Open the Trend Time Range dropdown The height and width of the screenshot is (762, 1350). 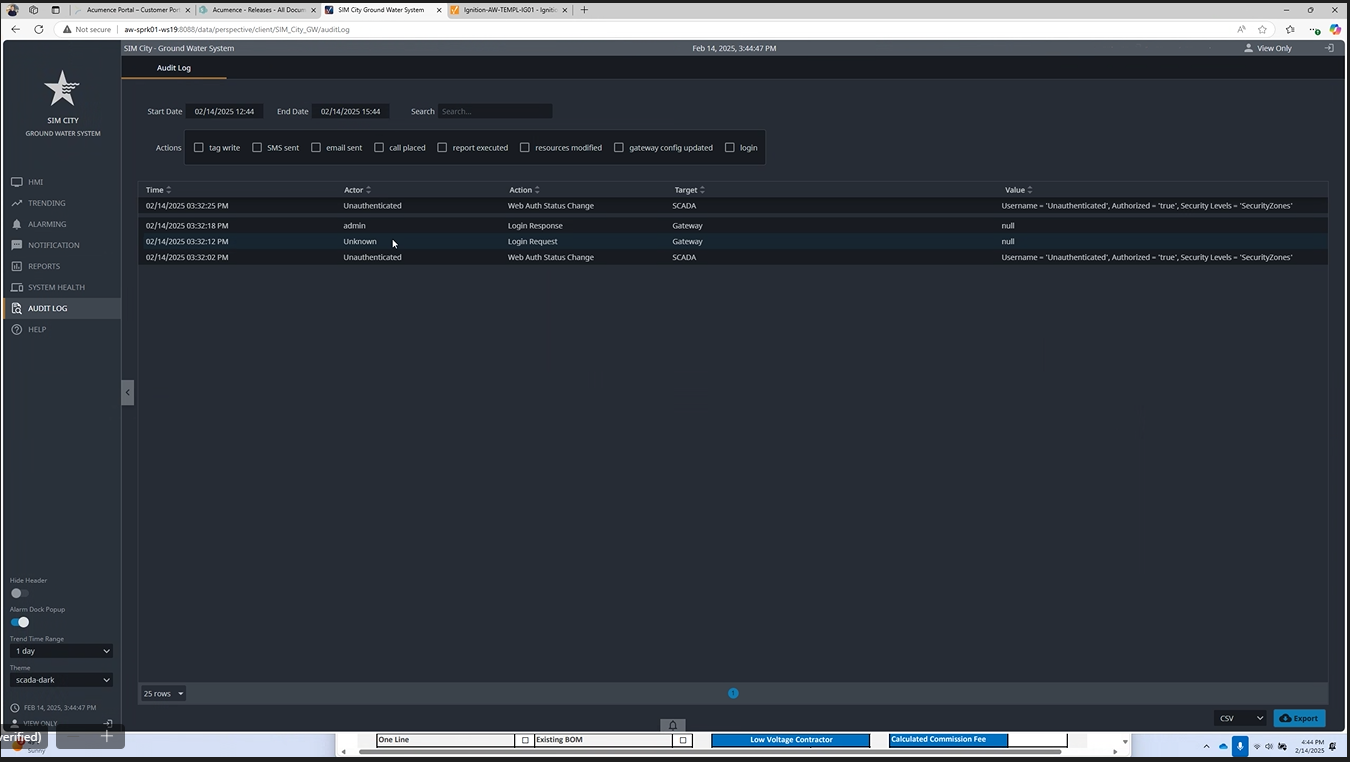tap(61, 651)
